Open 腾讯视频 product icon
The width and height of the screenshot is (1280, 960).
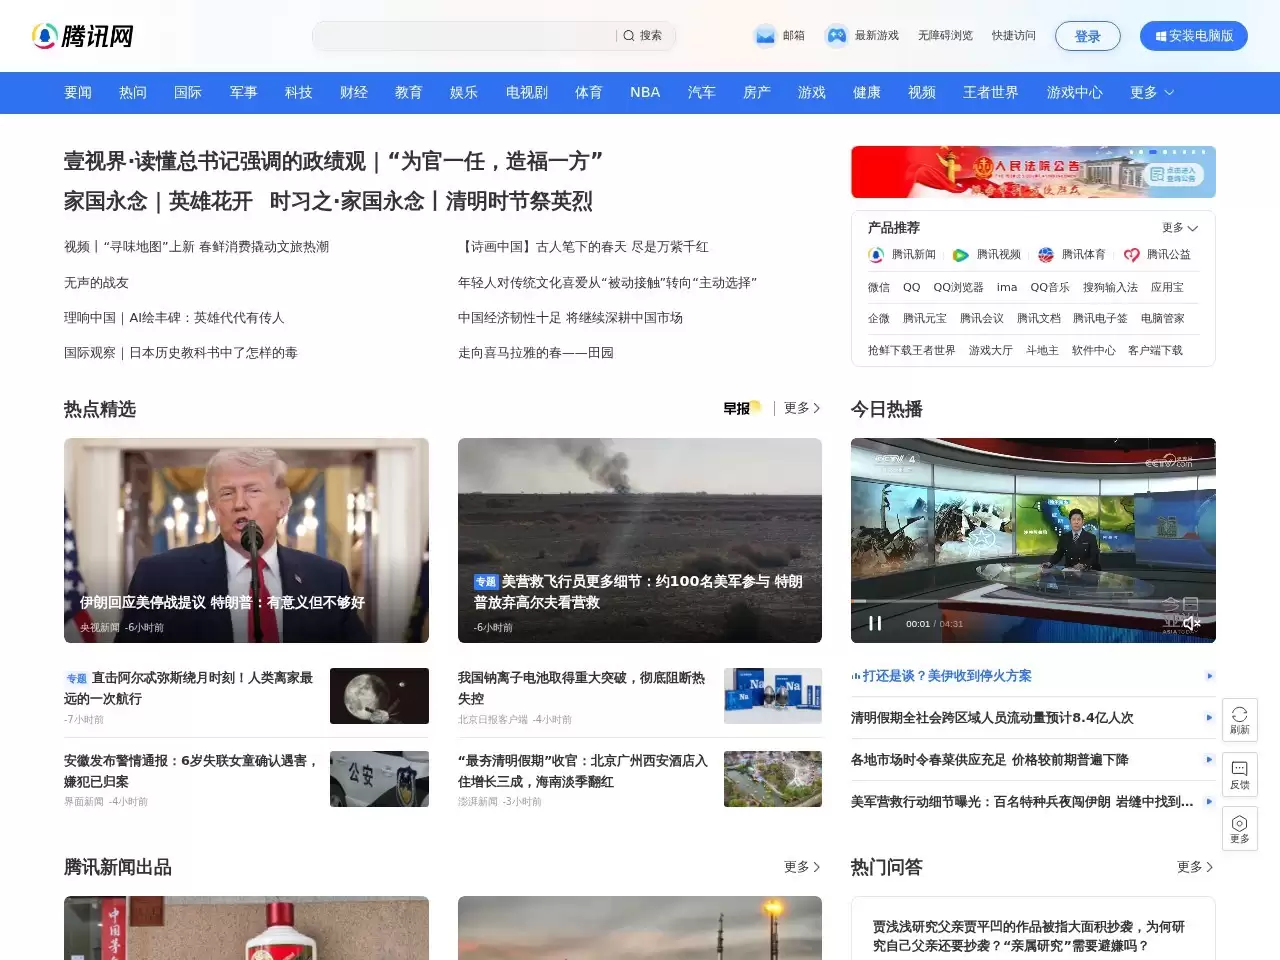[x=961, y=255]
